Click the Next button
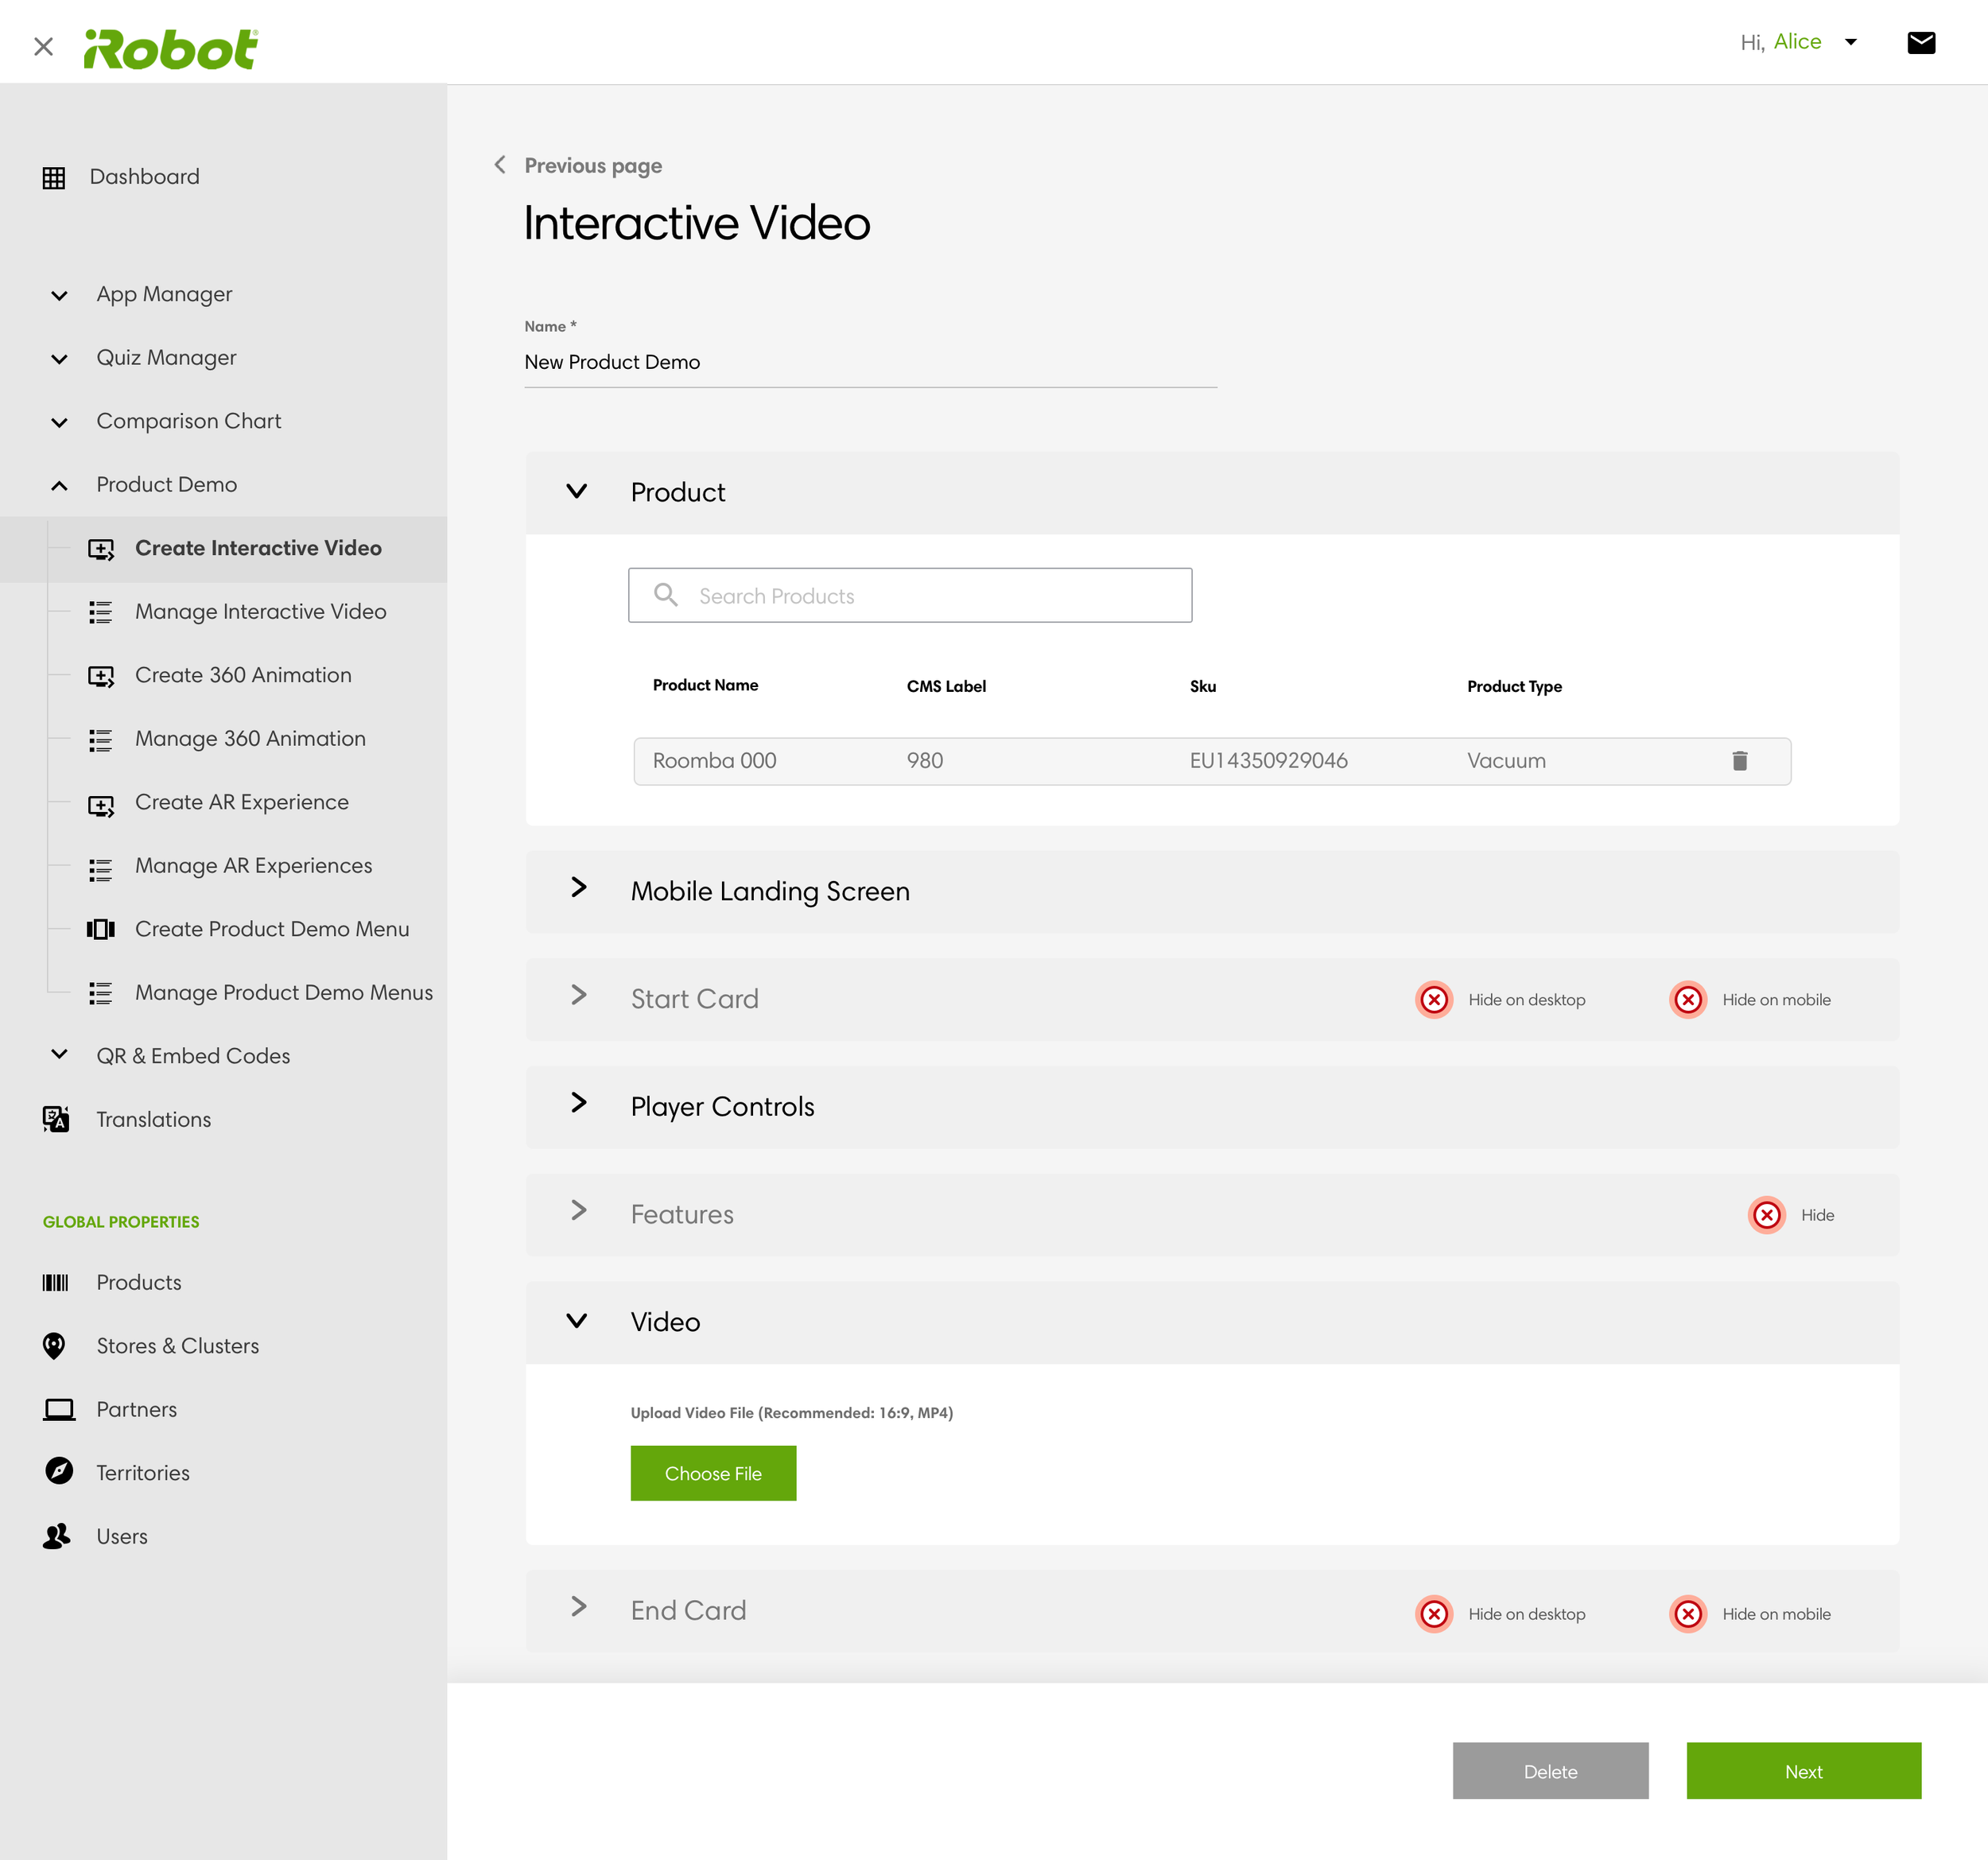 1802,1771
